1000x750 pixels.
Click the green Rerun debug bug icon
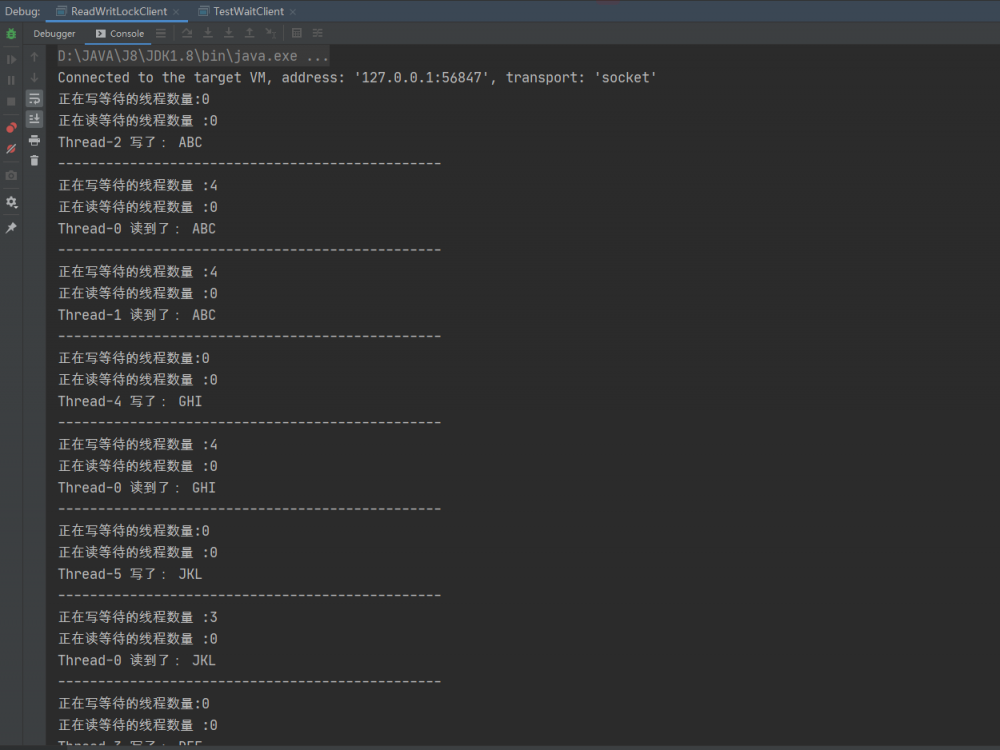(11, 34)
